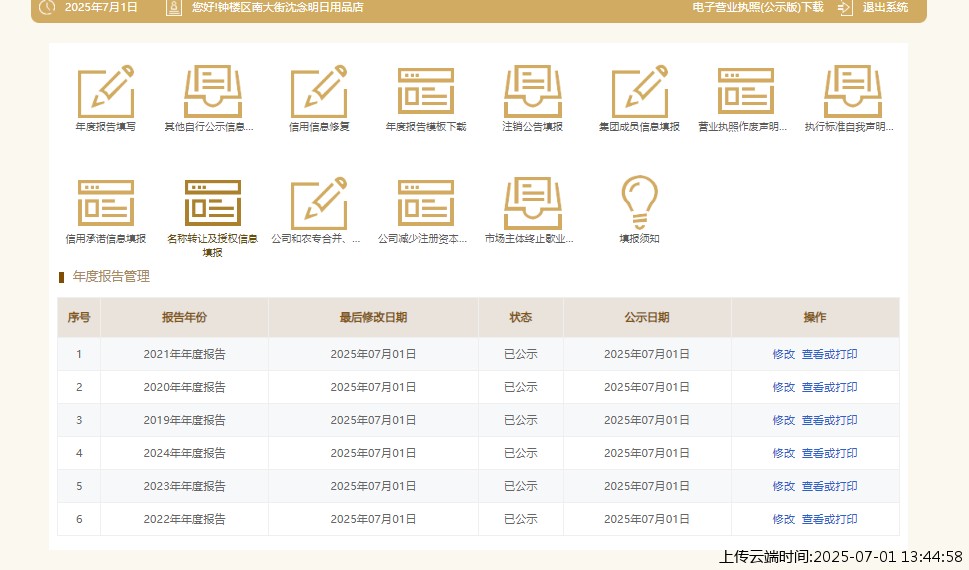Viewport: 969px width, 570px height.
Task: Open 其他自行公示信息 icon
Action: point(213,91)
